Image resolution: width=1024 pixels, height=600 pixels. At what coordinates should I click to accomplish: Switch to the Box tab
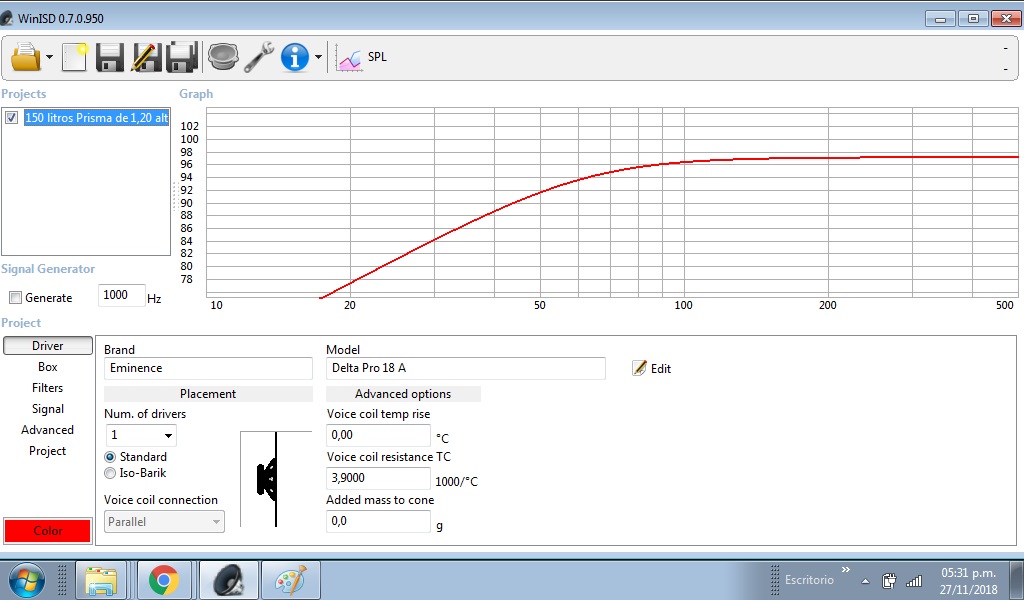tap(48, 367)
